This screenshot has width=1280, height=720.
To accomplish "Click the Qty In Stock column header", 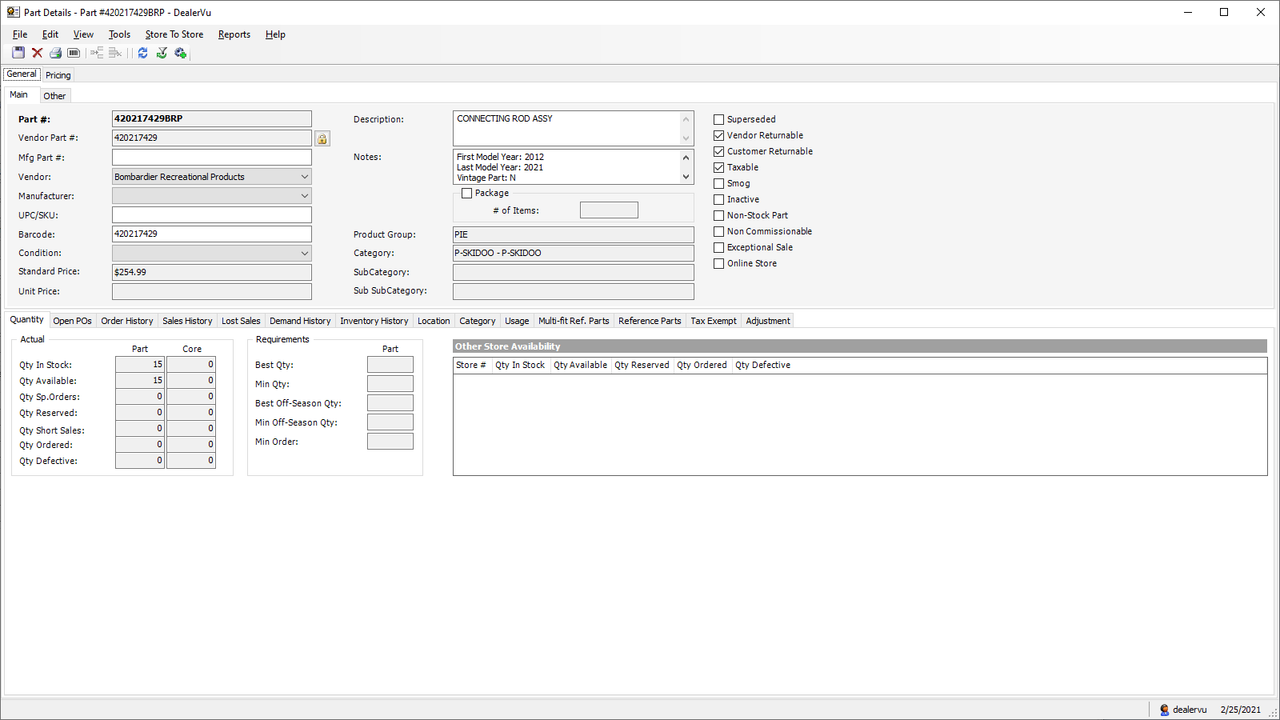I will coord(521,366).
